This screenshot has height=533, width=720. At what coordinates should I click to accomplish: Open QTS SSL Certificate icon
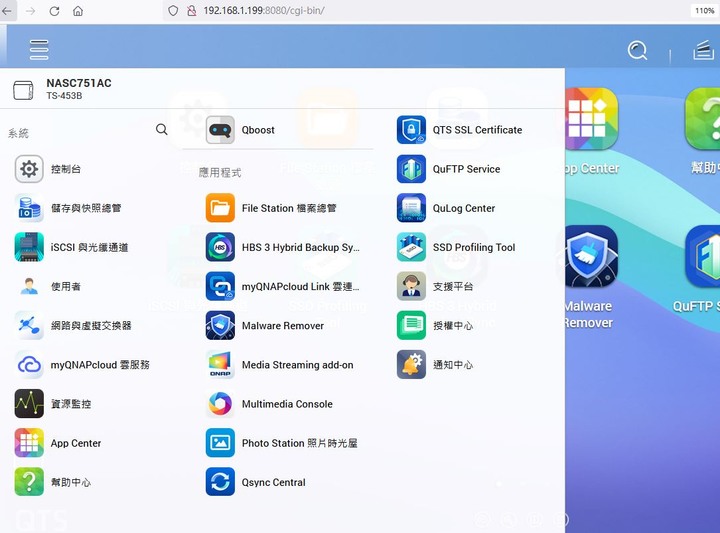(x=411, y=130)
